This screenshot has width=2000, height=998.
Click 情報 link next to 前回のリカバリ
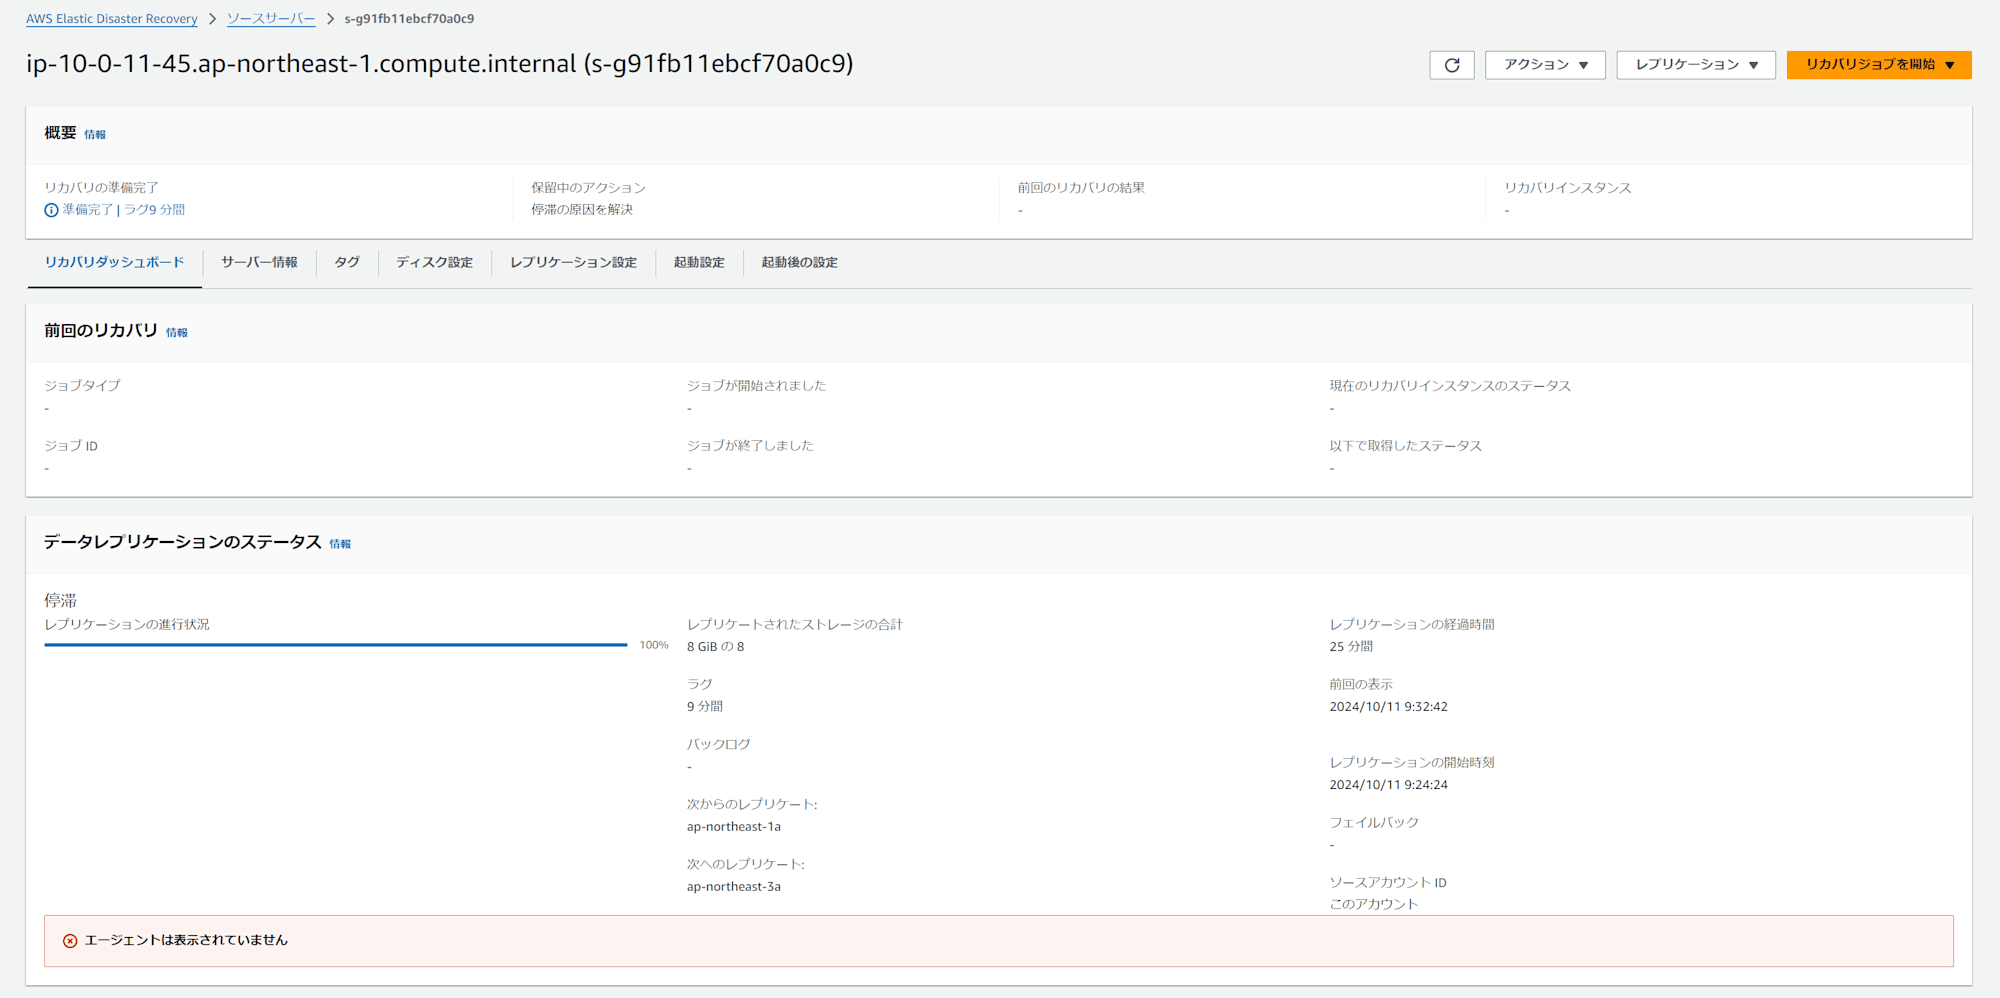(x=177, y=333)
